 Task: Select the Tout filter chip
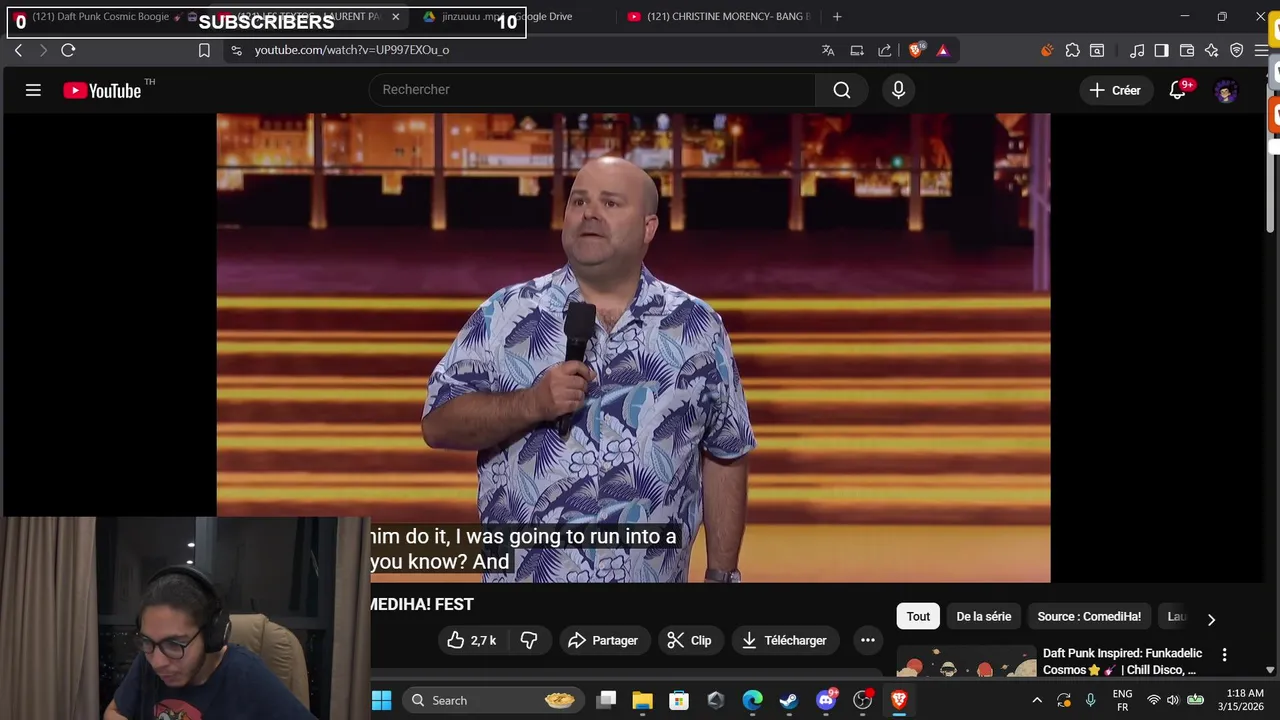pos(918,617)
